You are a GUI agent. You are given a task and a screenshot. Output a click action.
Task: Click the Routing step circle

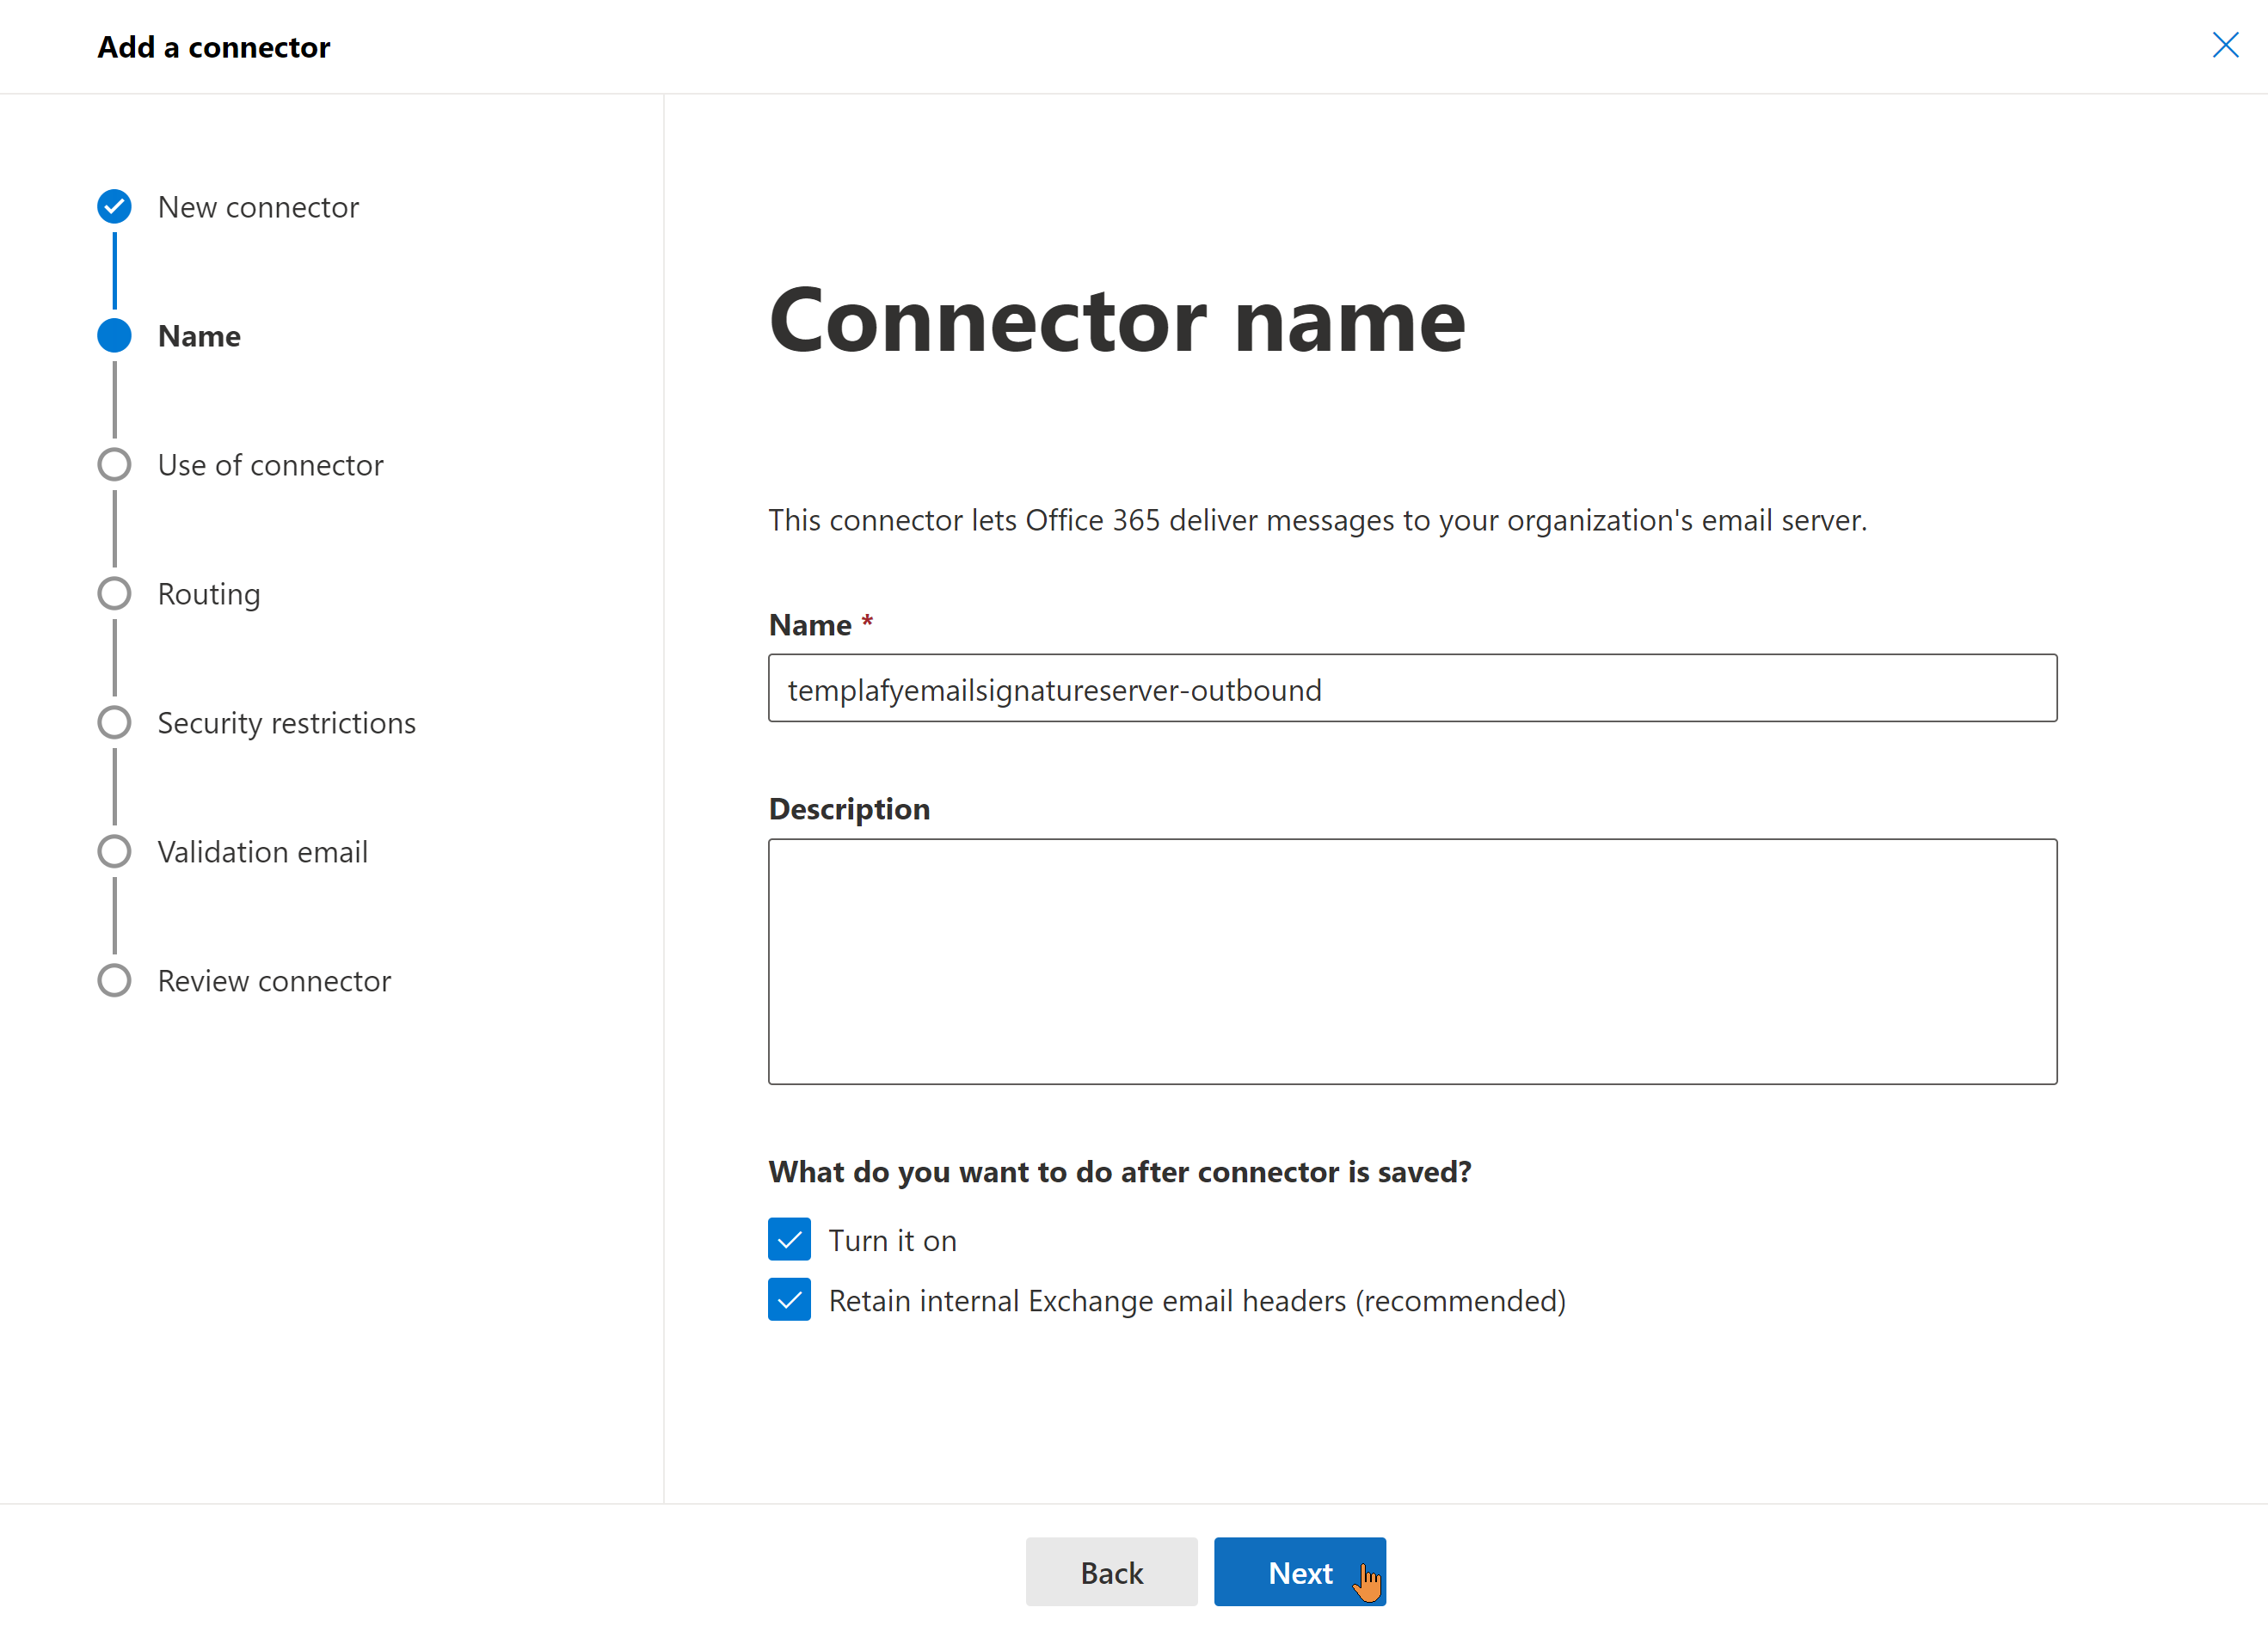(x=114, y=593)
